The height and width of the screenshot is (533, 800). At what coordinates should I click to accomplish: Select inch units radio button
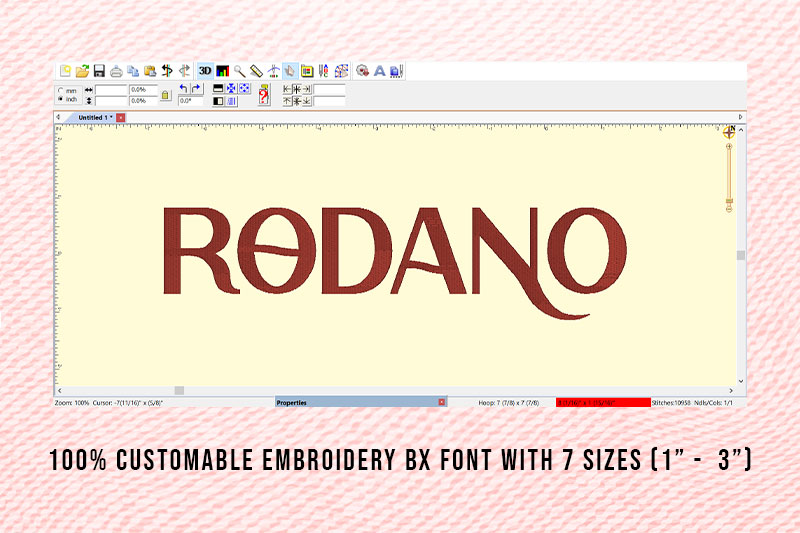61,99
